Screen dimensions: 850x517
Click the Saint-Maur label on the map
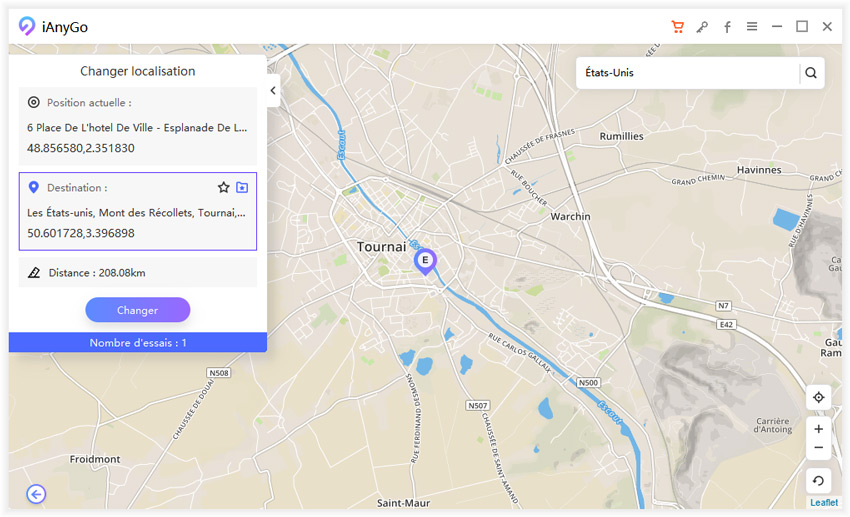[x=403, y=503]
